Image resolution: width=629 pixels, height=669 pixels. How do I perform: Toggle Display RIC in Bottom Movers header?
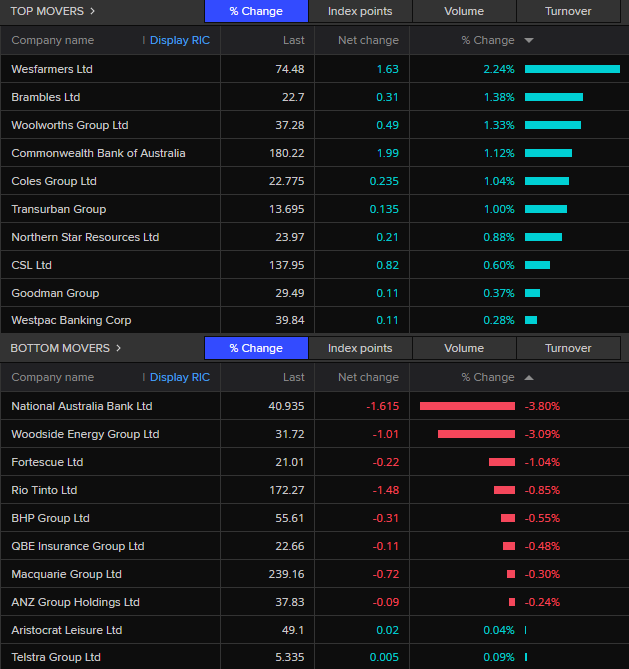[x=180, y=377]
